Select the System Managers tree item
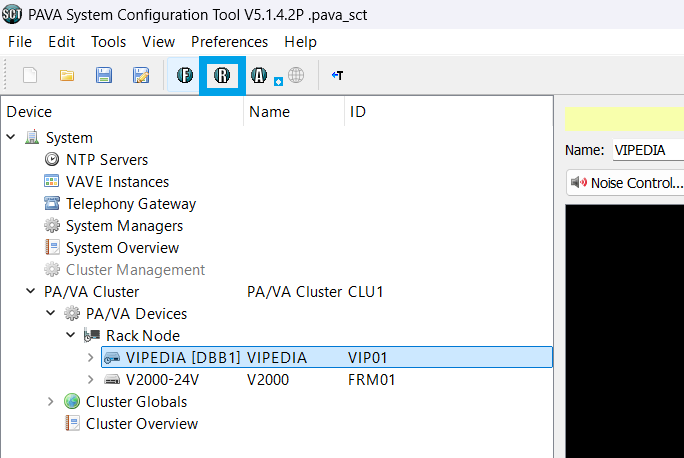 point(124,226)
